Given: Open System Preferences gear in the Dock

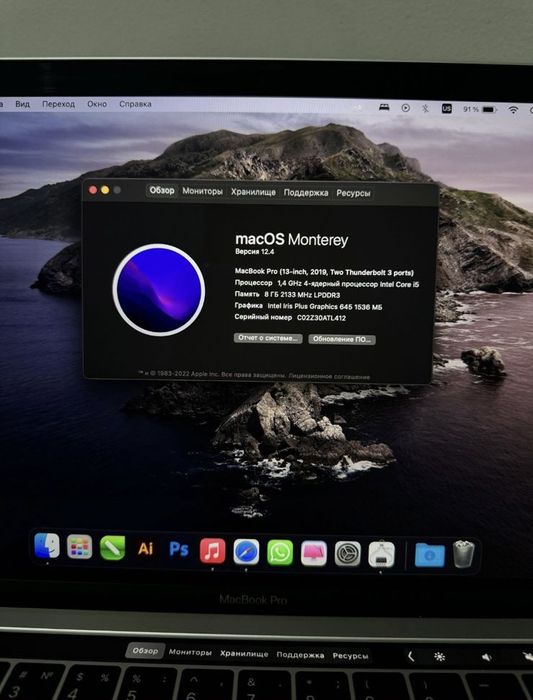Looking at the screenshot, I should [347, 554].
